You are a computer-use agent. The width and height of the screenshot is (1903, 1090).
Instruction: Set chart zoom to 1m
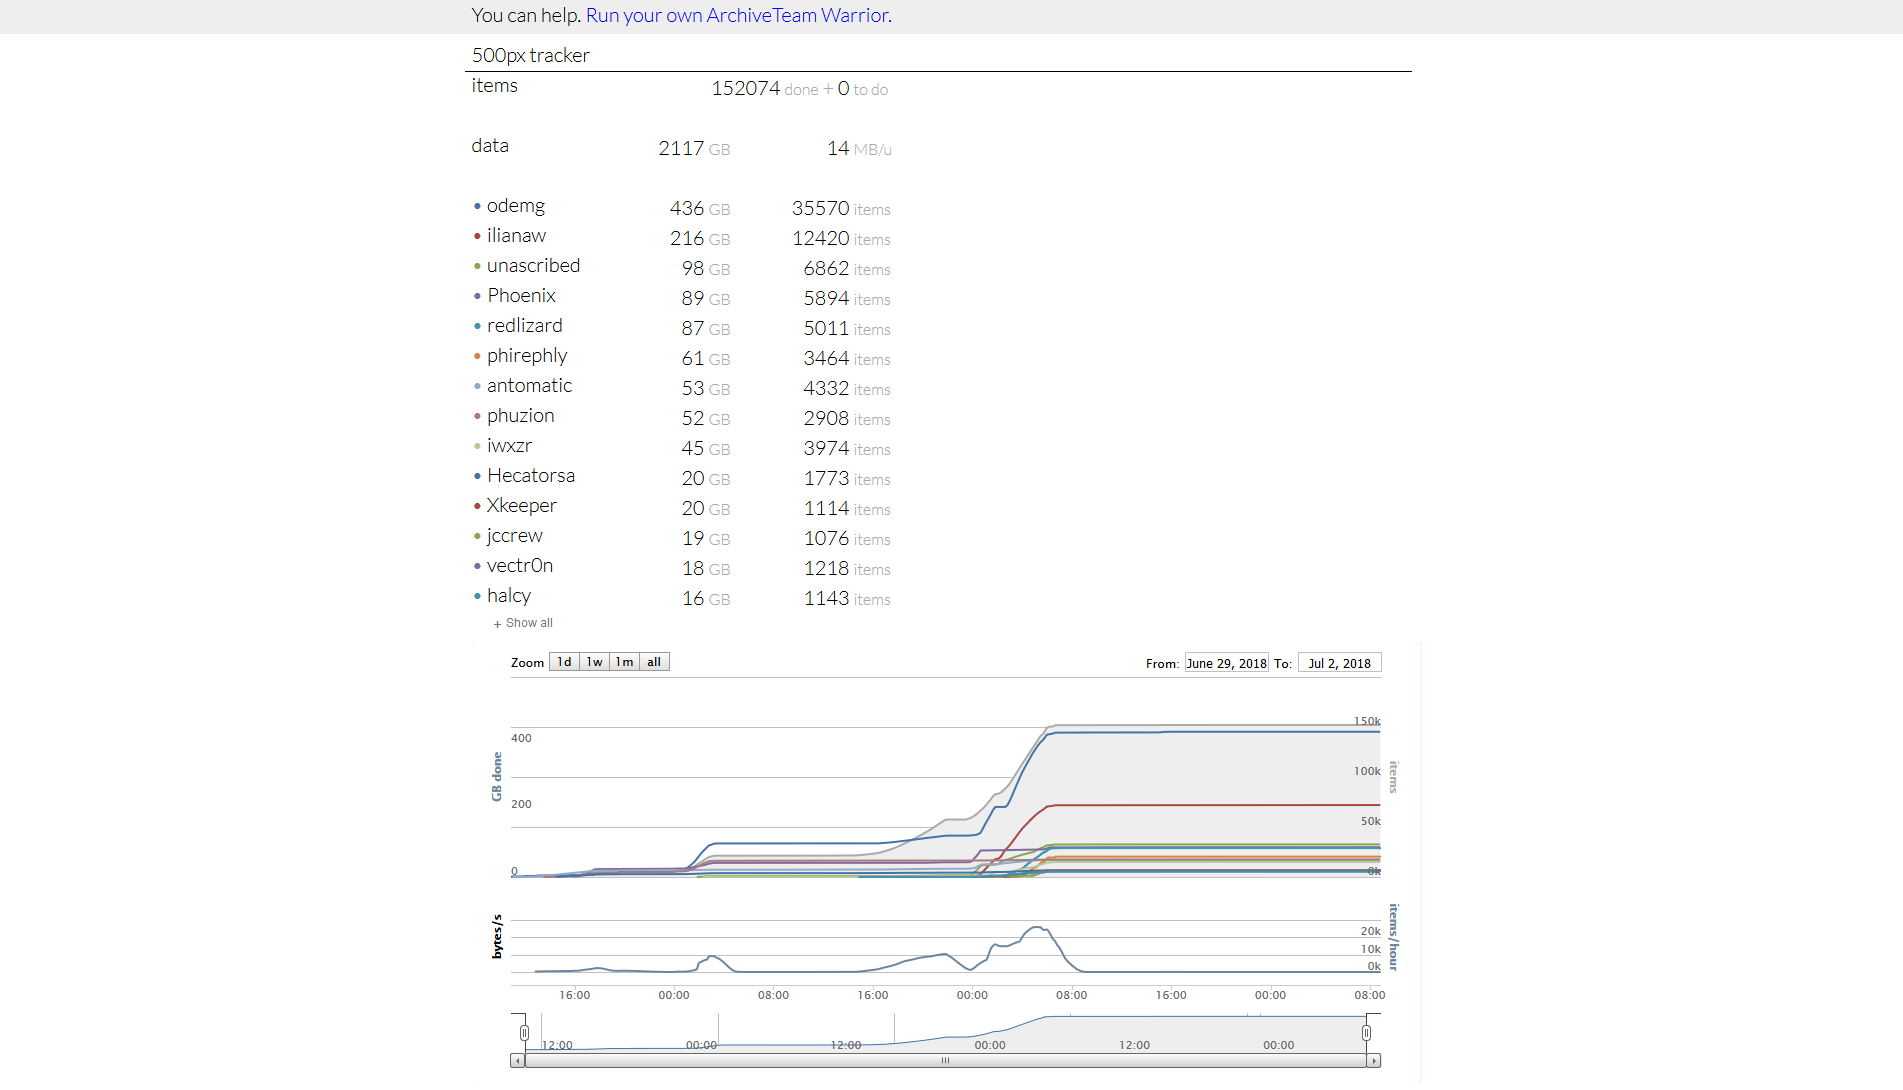coord(624,662)
